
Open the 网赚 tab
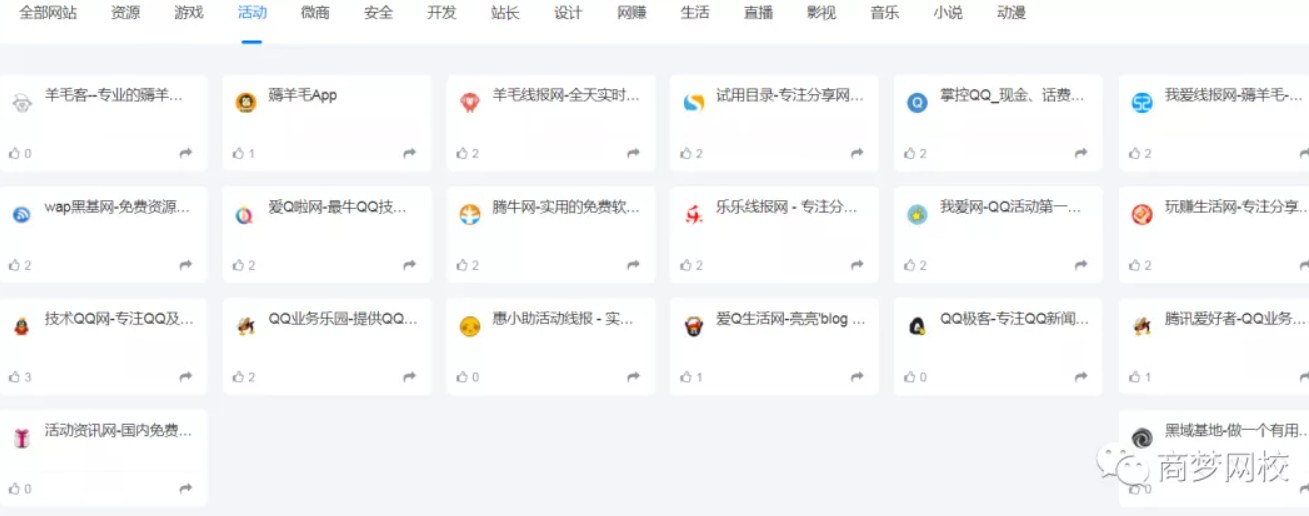point(632,13)
